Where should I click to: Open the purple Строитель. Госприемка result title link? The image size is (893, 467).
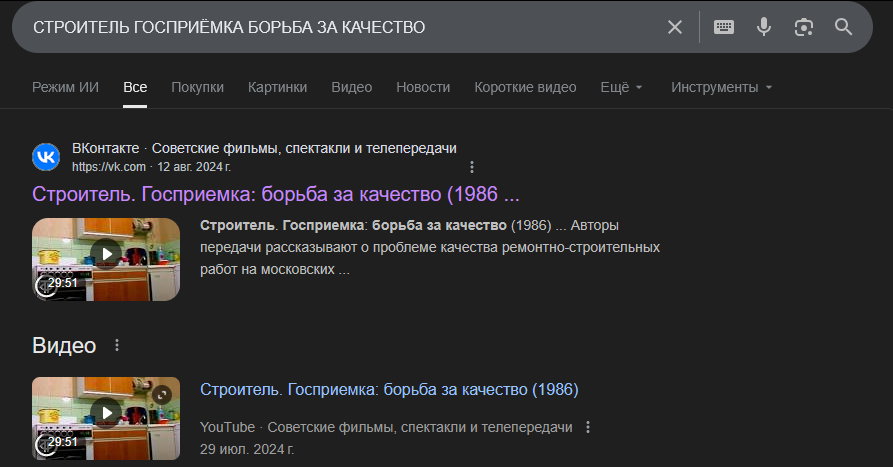pyautogui.click(x=276, y=194)
